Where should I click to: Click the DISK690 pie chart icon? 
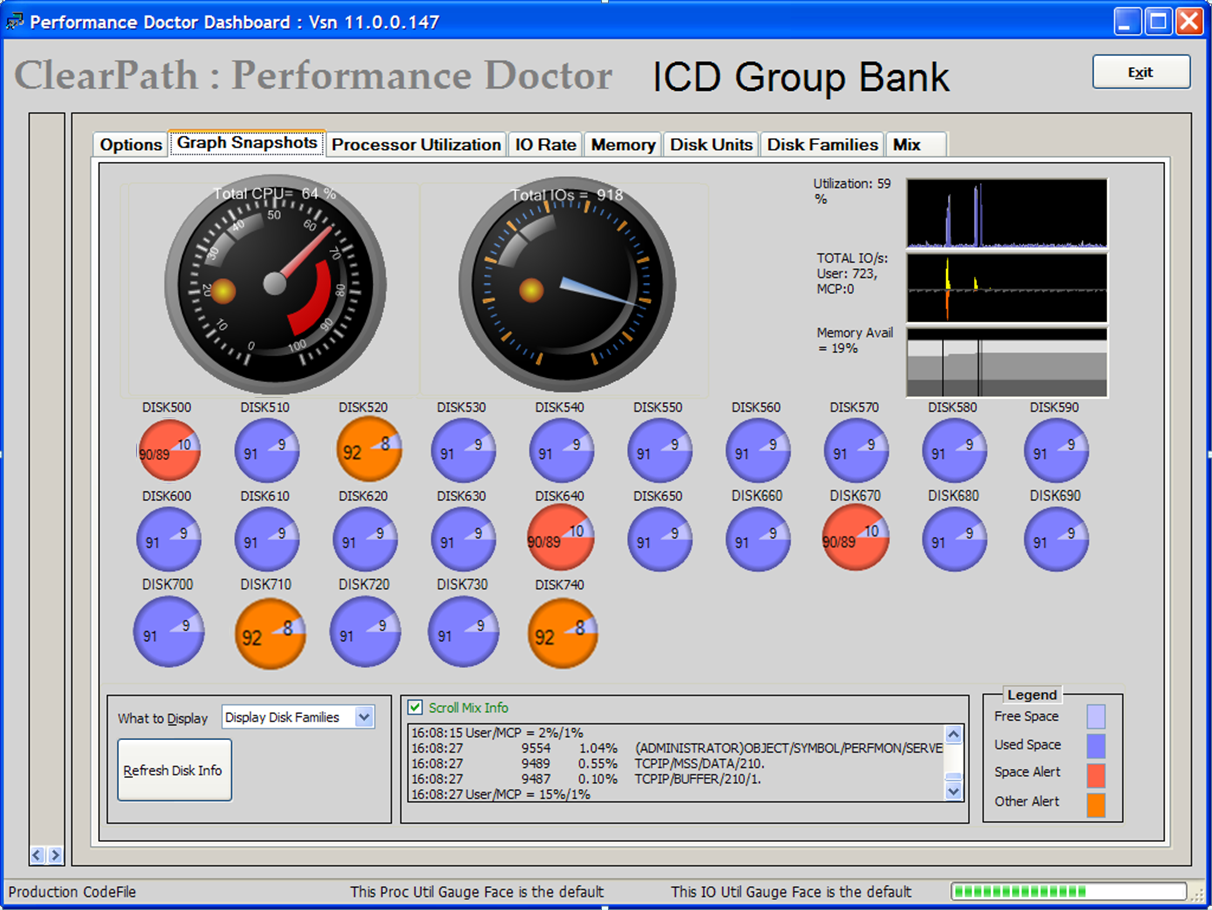coord(1057,539)
